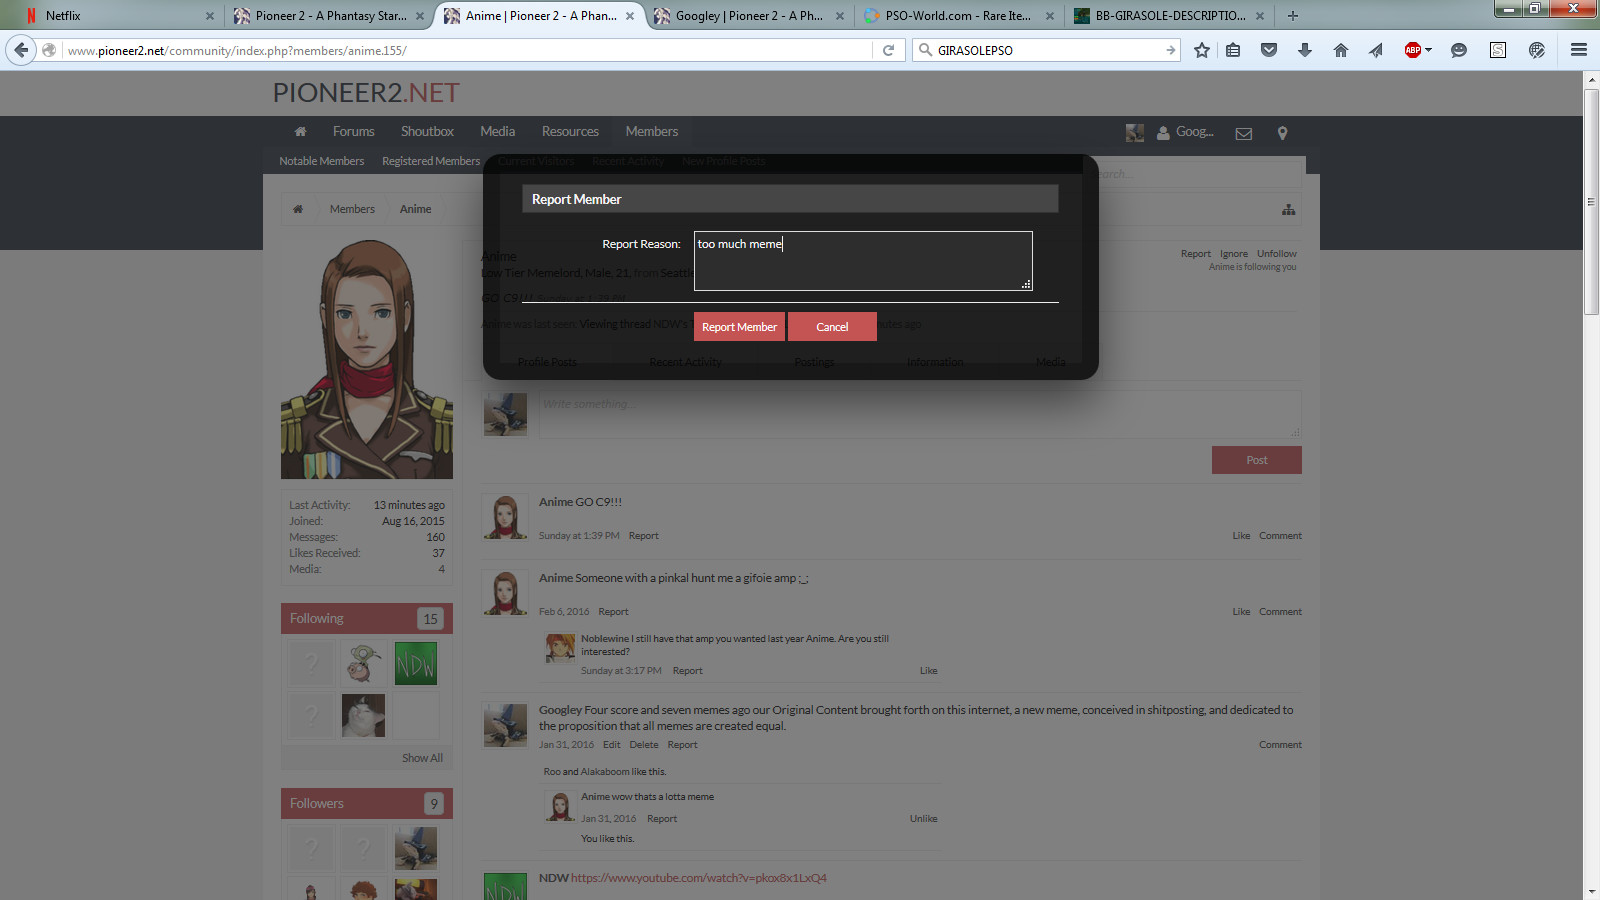Image resolution: width=1600 pixels, height=900 pixels.
Task: Open the Shoutbox menu
Action: click(x=427, y=132)
